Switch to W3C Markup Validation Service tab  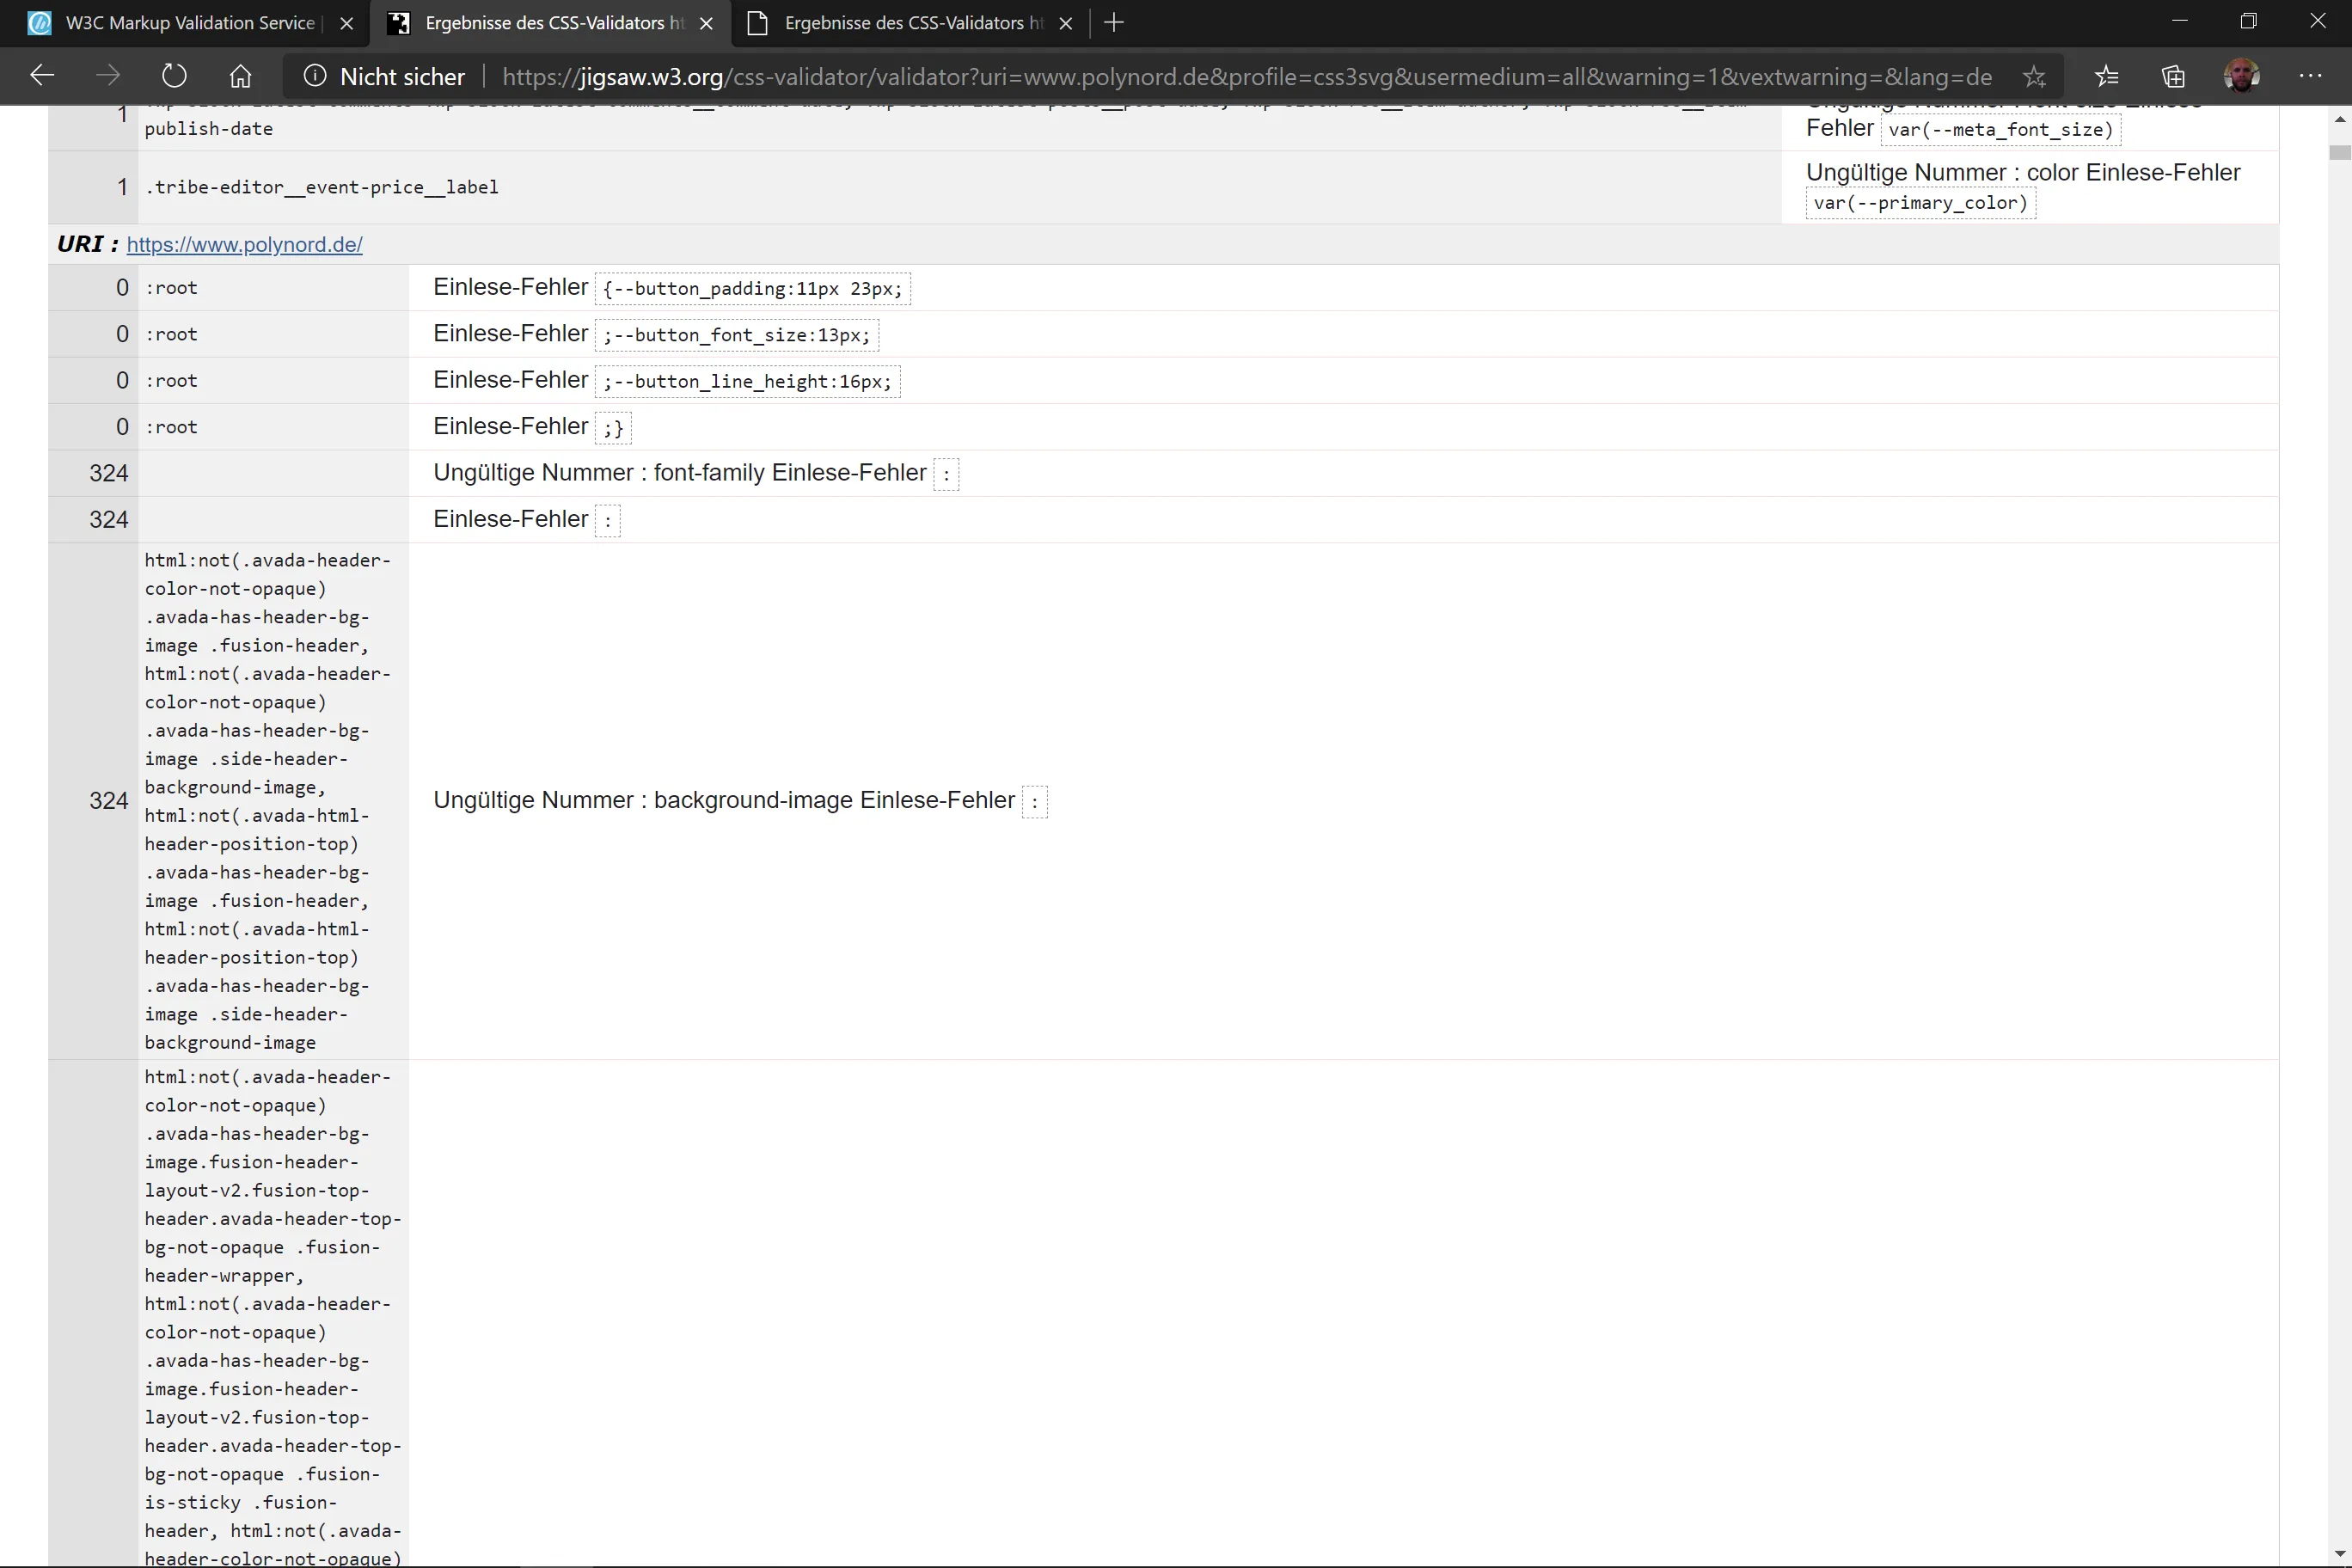coord(190,23)
